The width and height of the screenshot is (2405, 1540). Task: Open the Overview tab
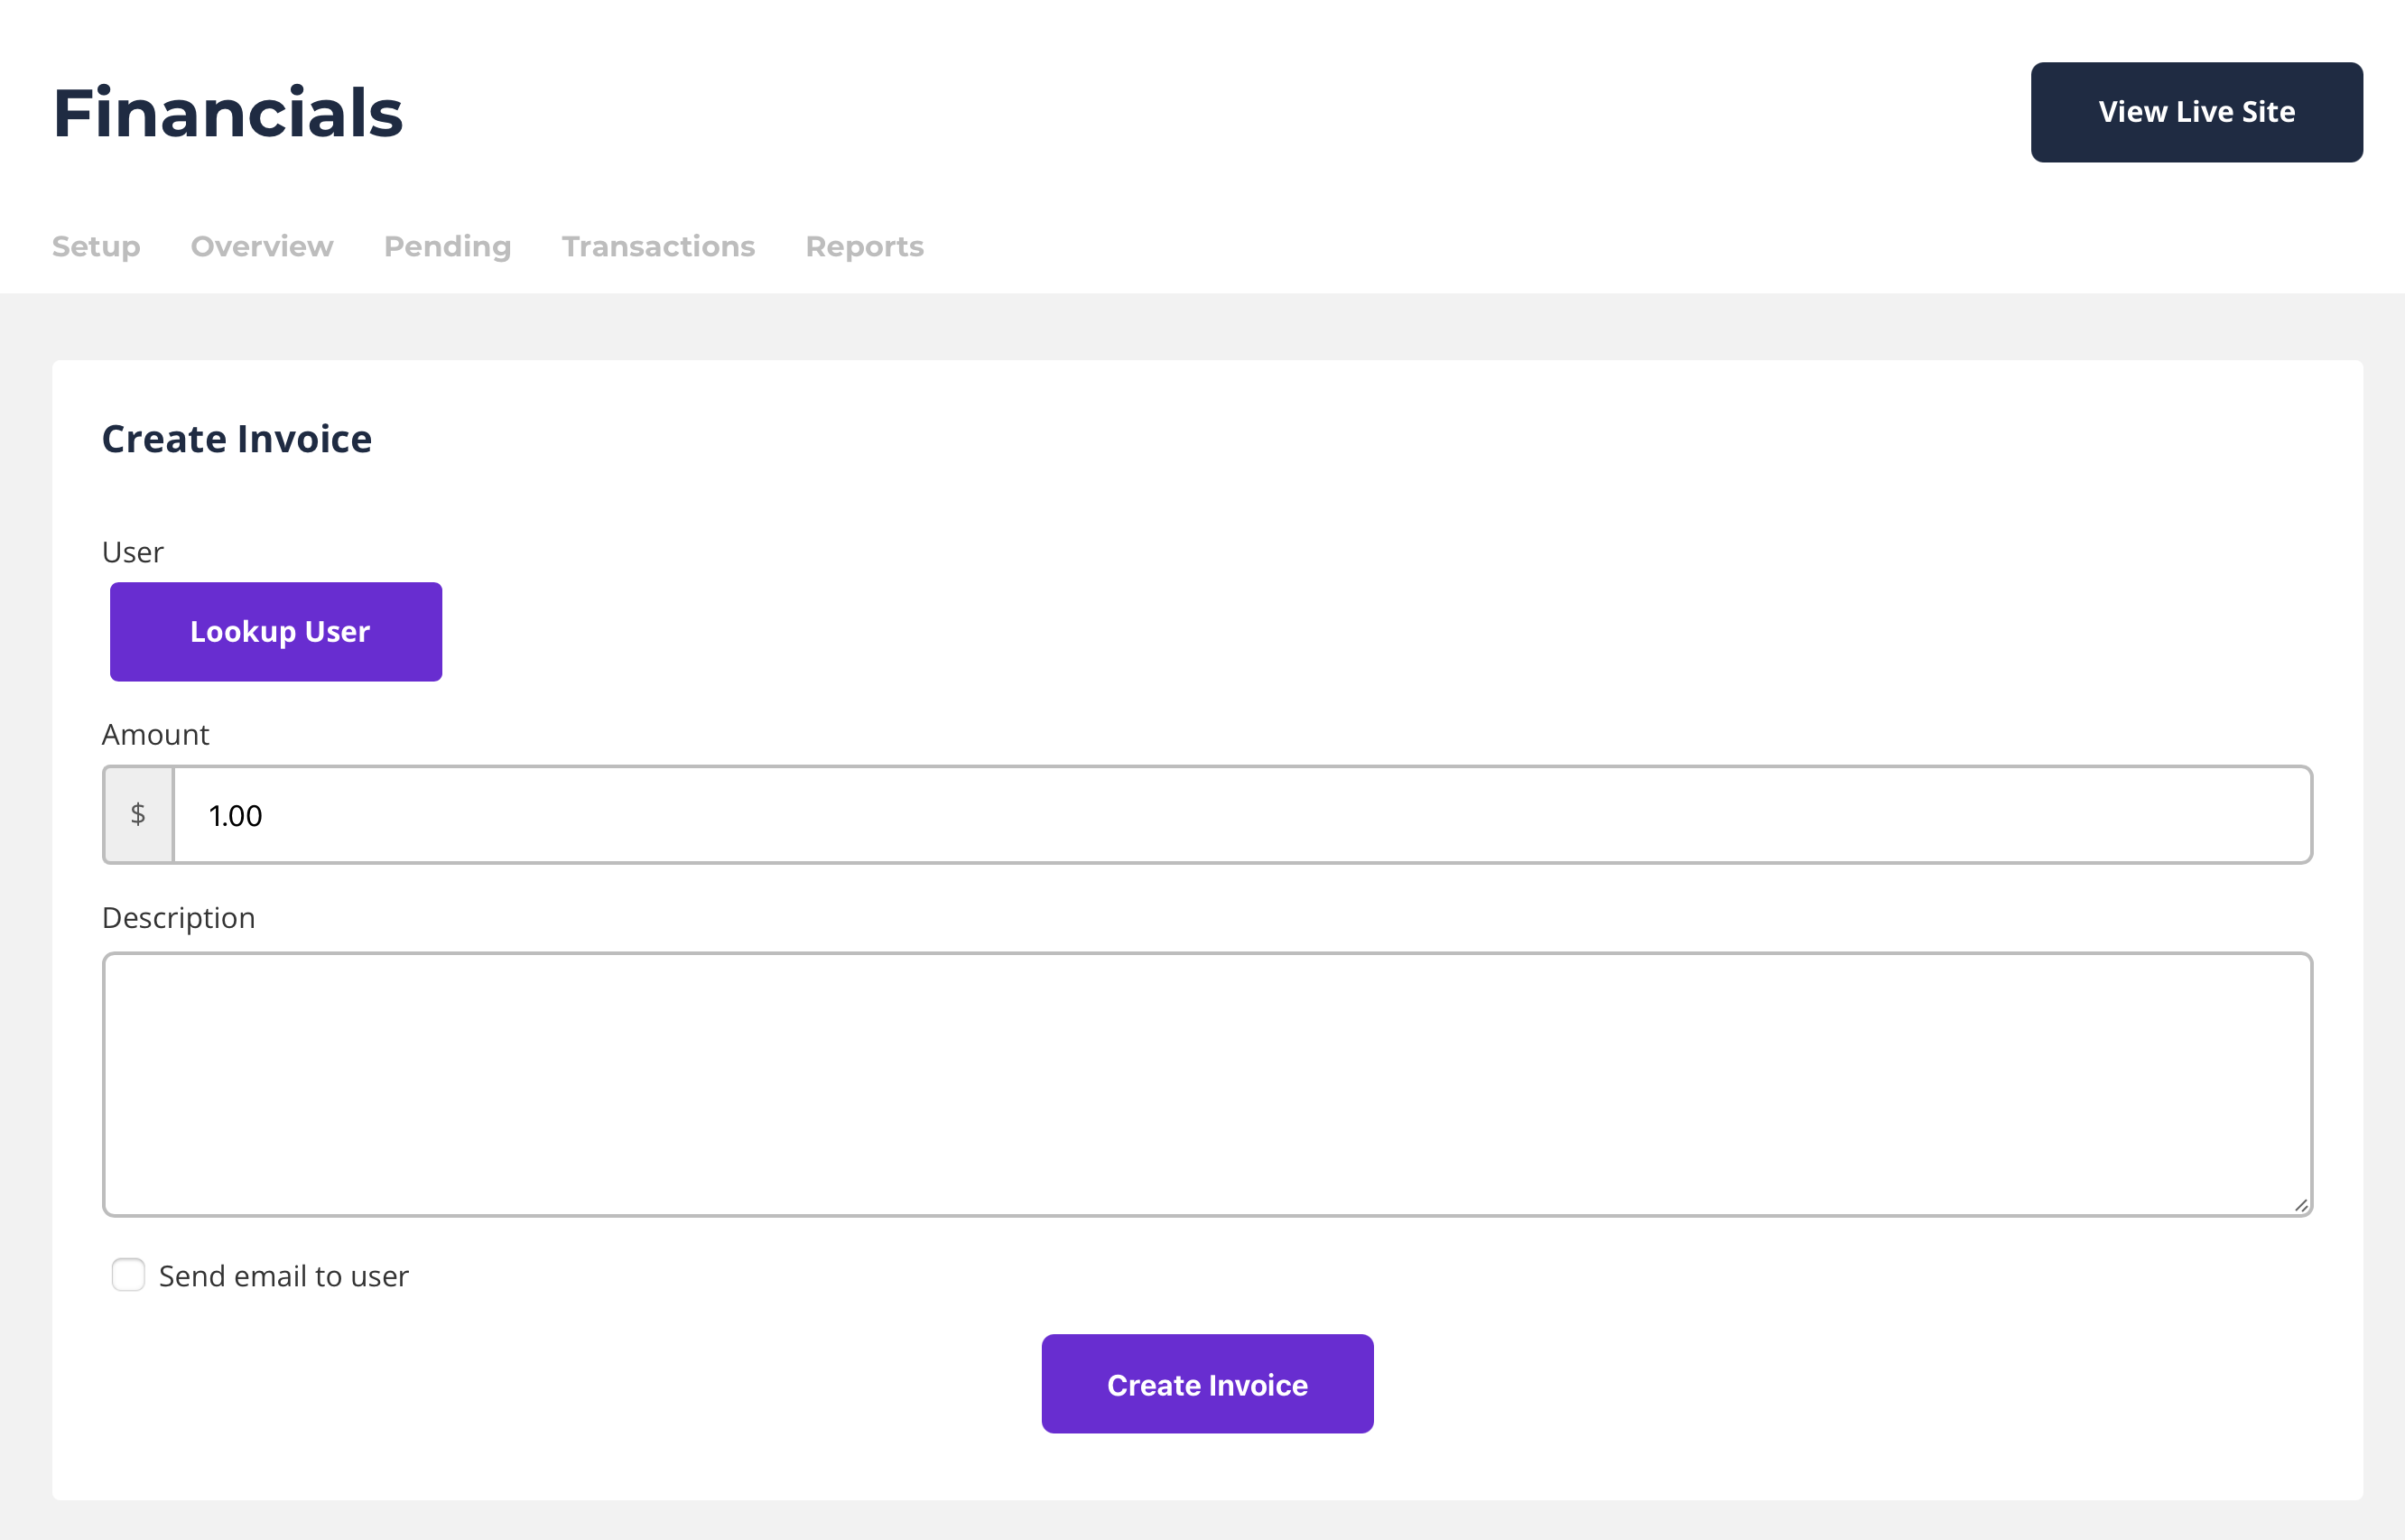click(262, 246)
